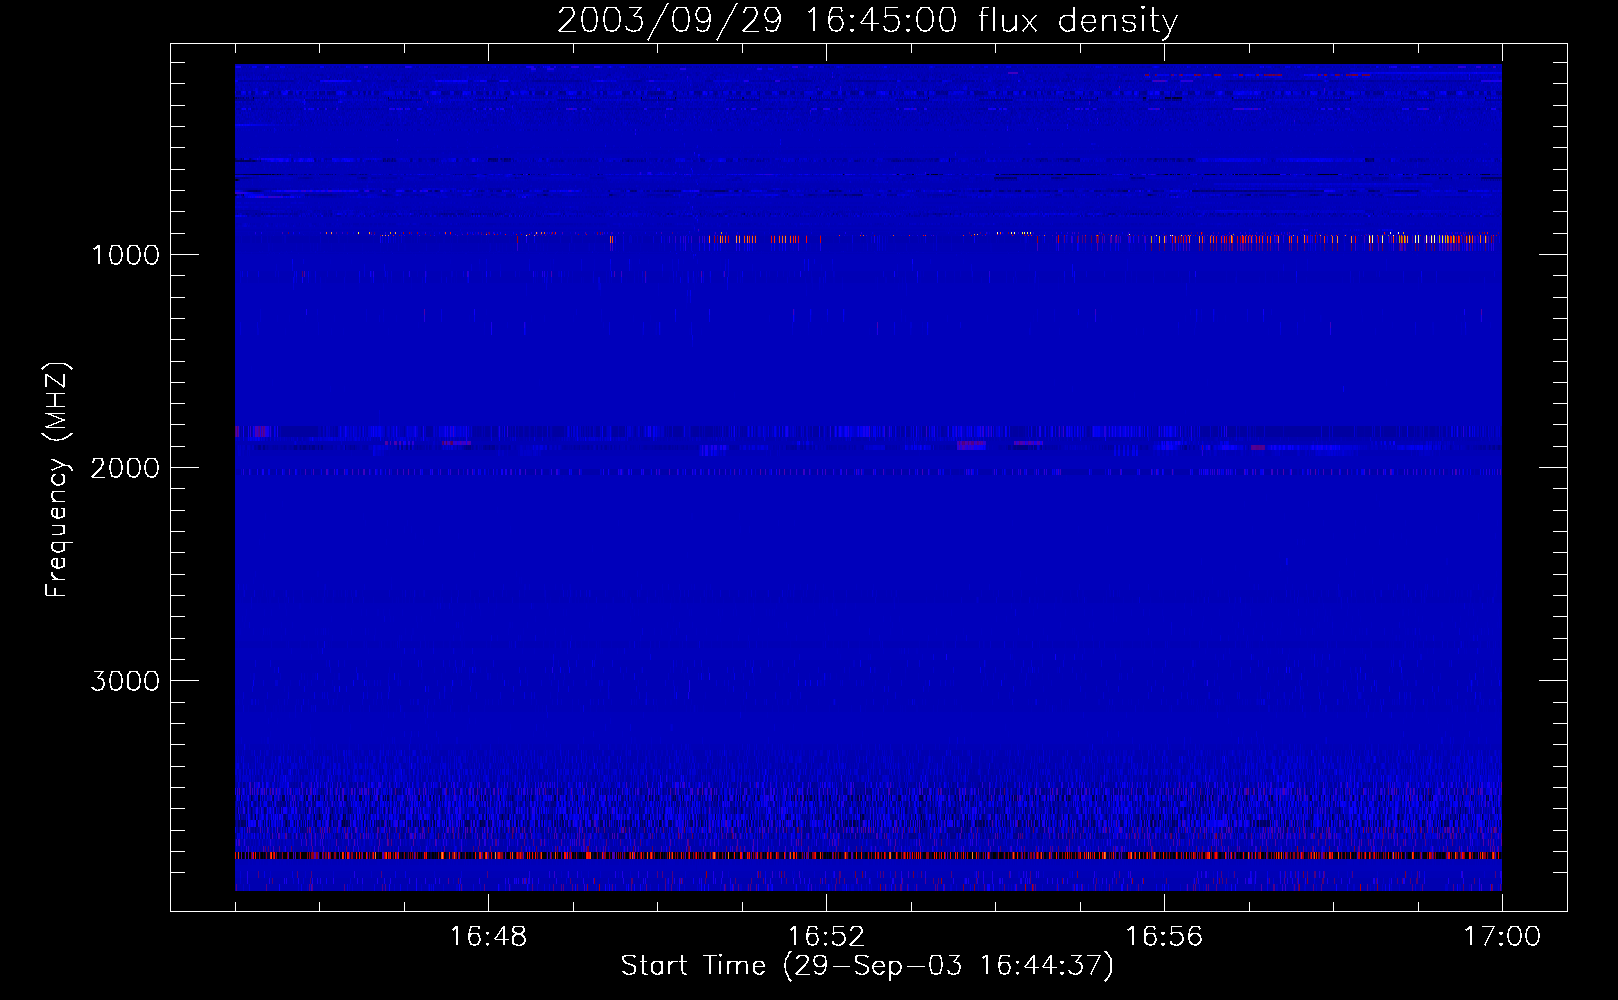This screenshot has width=1618, height=1000.
Task: Click the 3000 frequency tick label
Action: pyautogui.click(x=125, y=680)
